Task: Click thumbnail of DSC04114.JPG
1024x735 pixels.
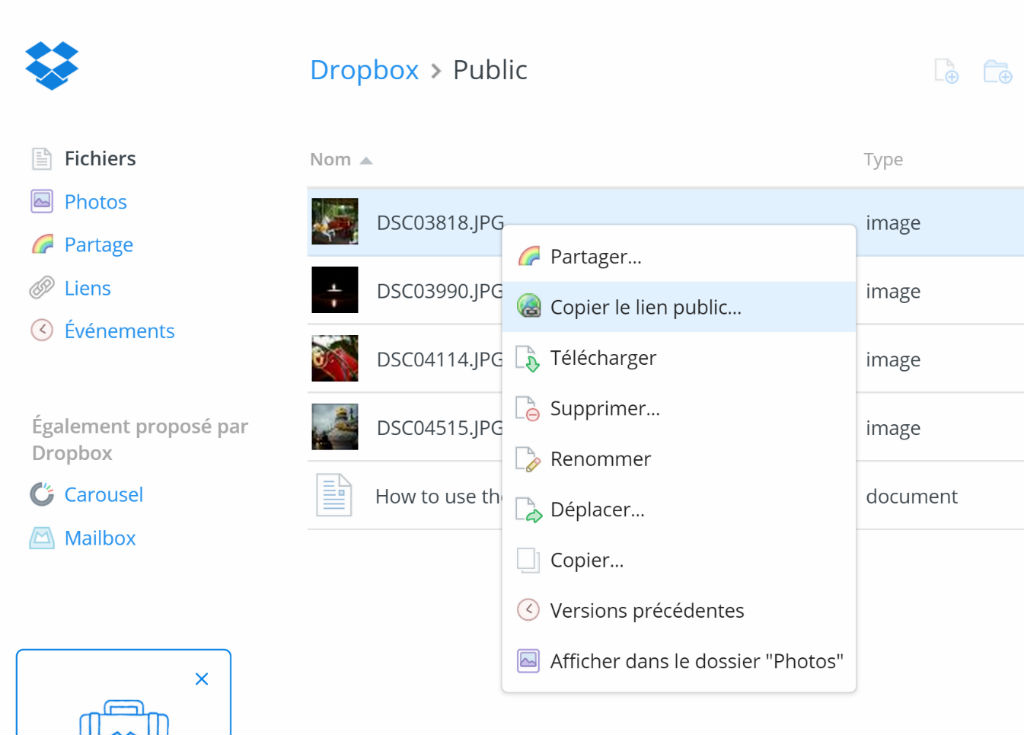Action: 335,358
